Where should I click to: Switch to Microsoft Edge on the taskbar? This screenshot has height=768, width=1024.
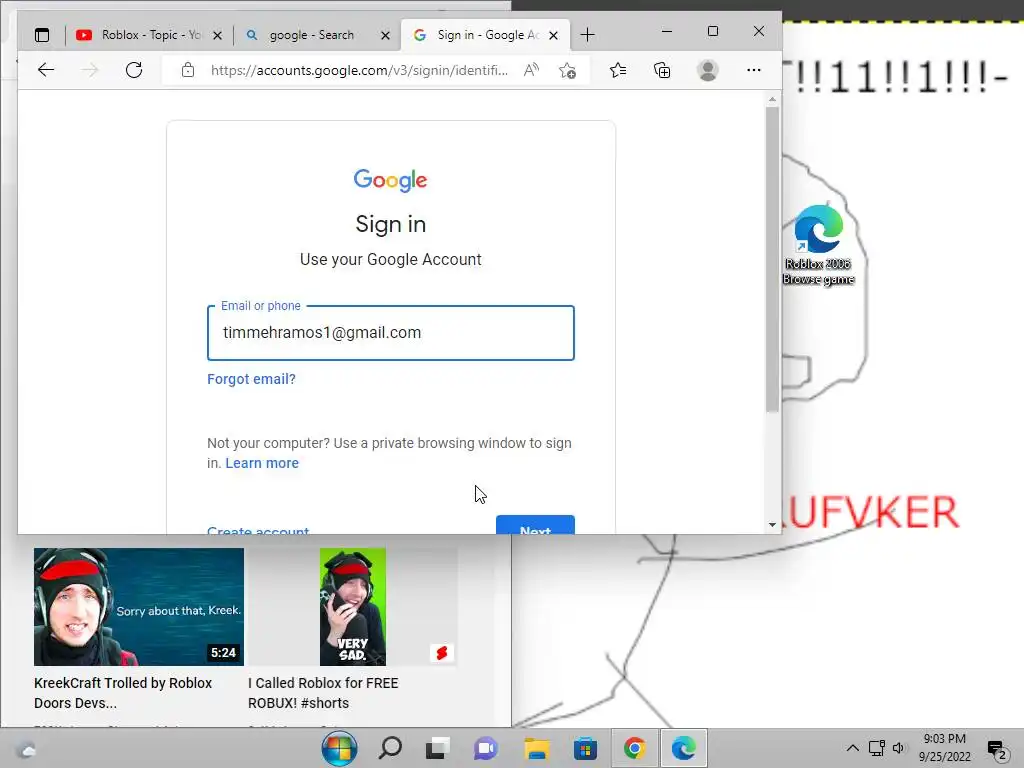(x=683, y=748)
